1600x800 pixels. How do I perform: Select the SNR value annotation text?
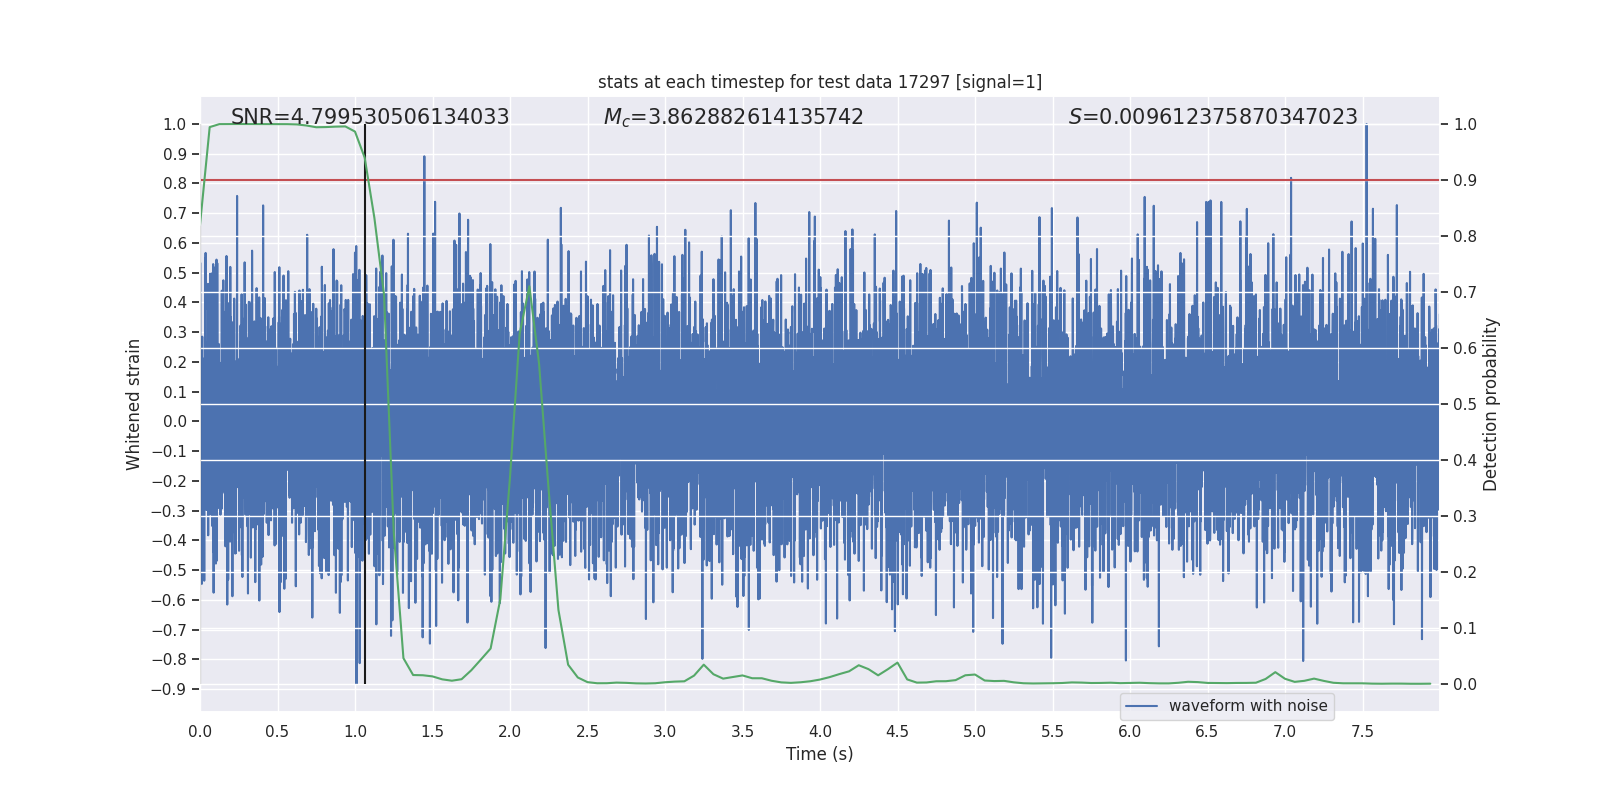click(x=370, y=117)
